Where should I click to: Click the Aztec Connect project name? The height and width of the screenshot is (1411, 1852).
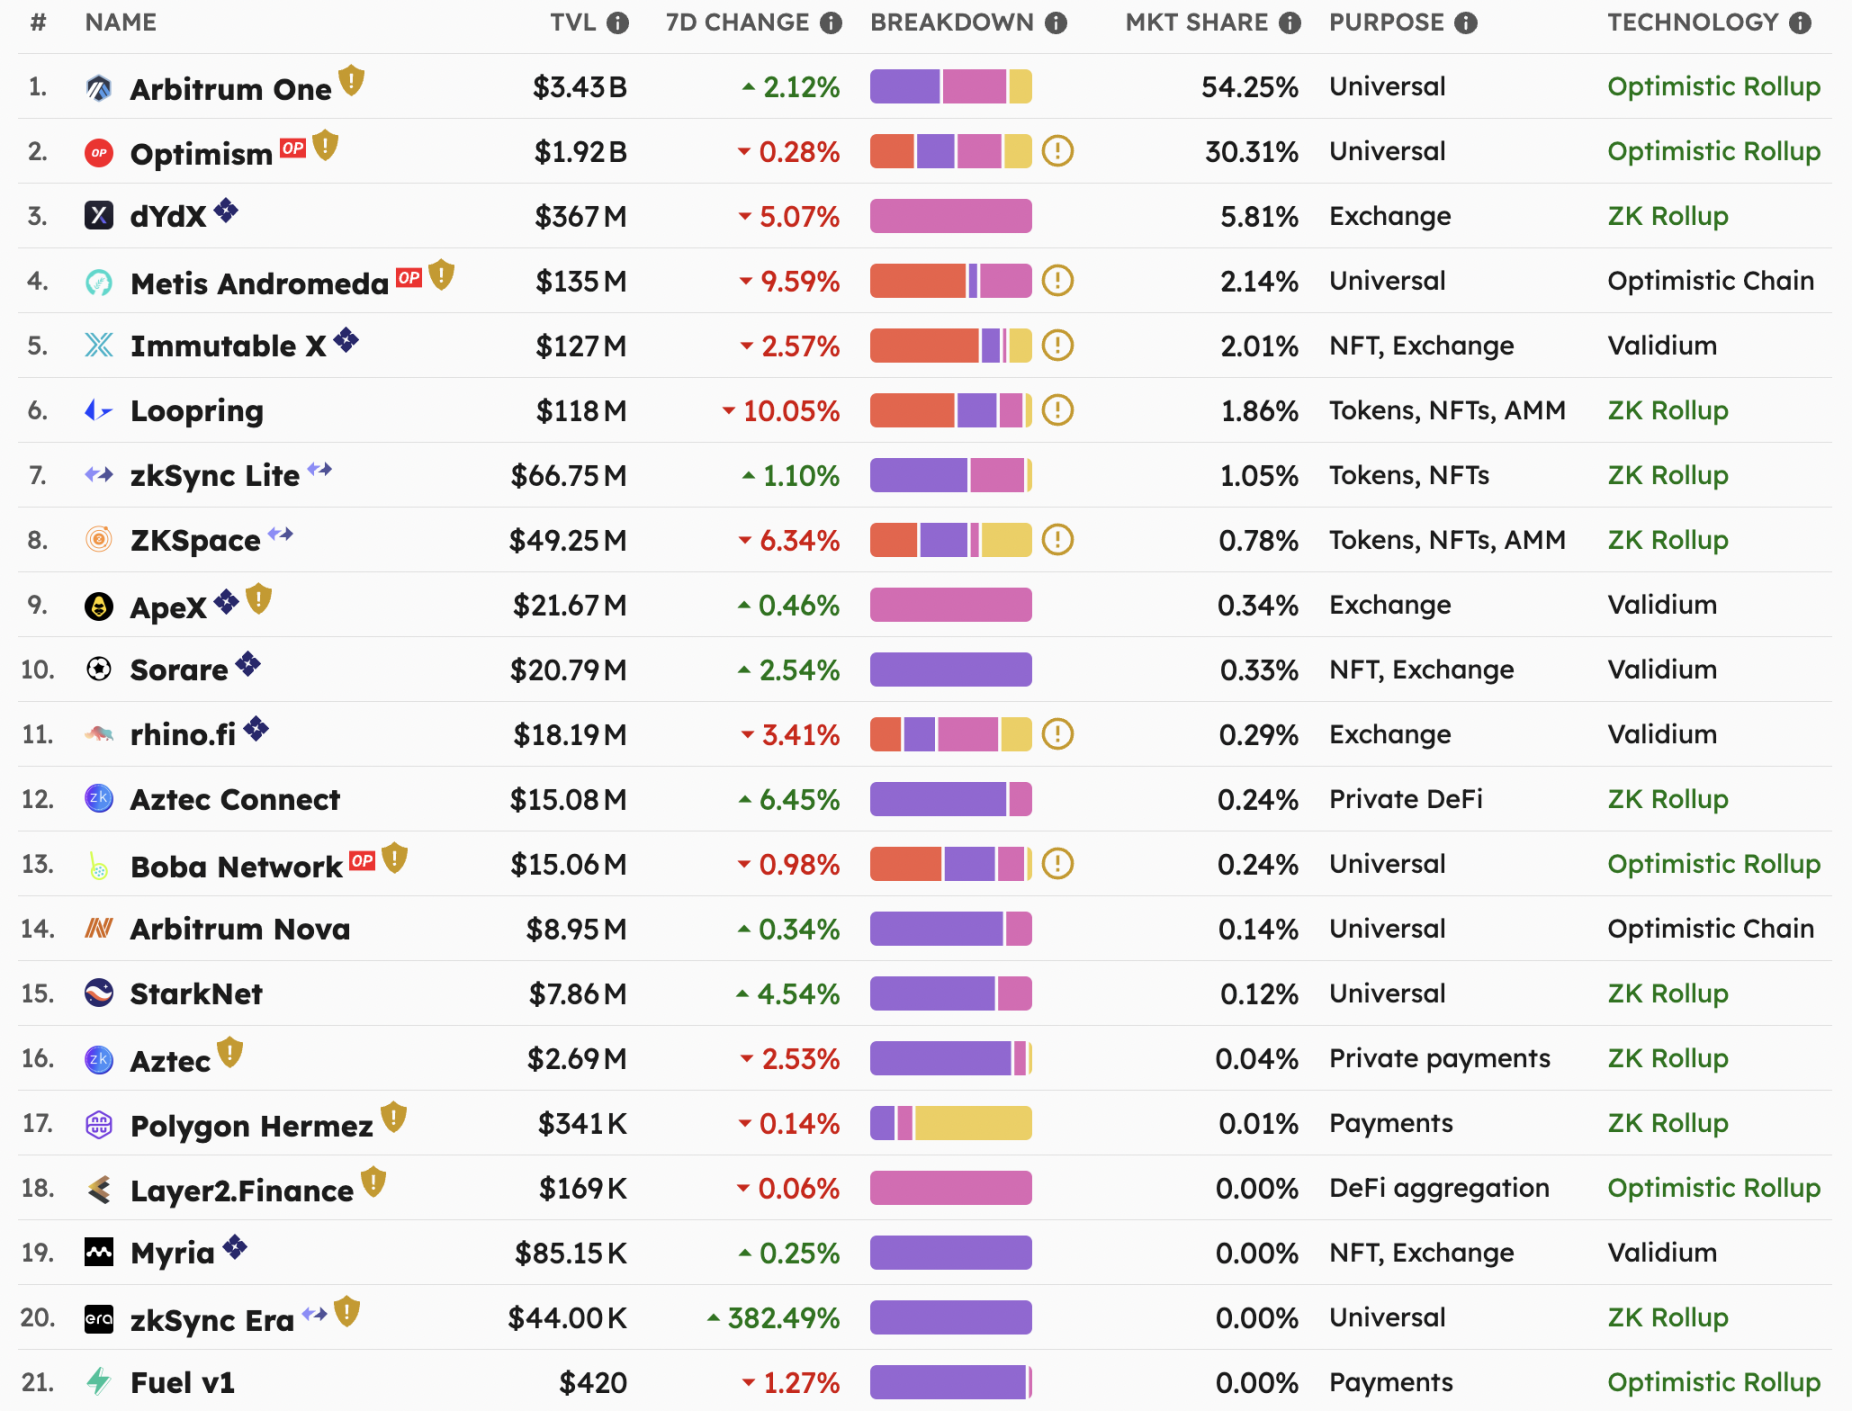point(234,799)
